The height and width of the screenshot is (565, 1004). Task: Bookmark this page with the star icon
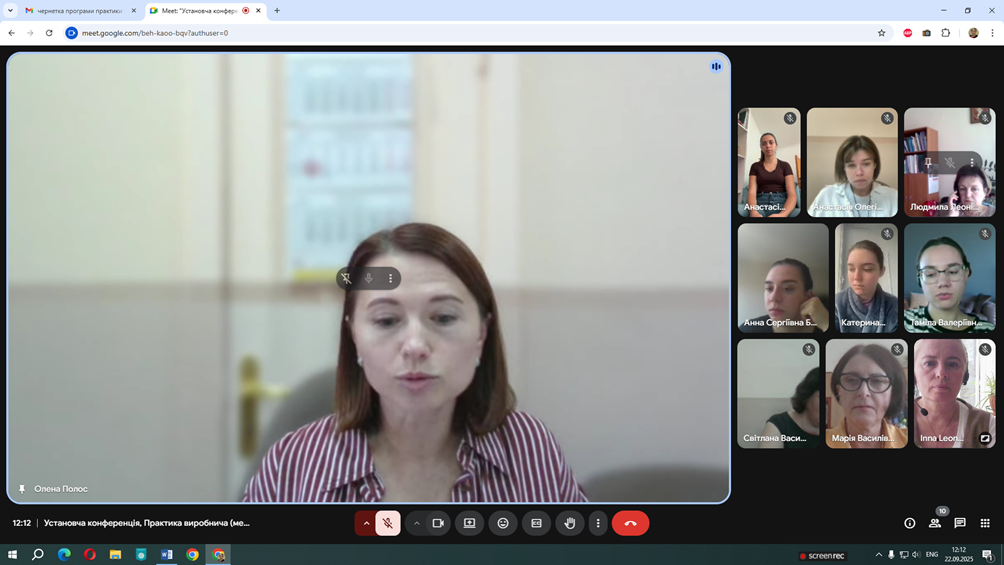pos(881,33)
